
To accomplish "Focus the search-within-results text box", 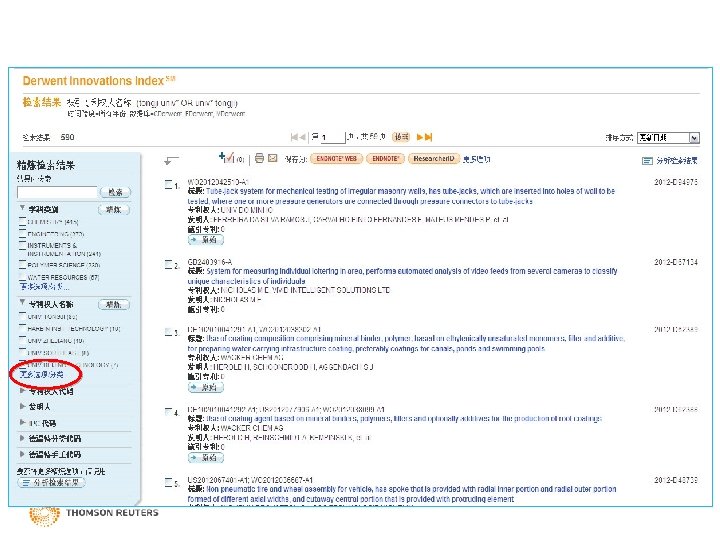I will coord(57,192).
